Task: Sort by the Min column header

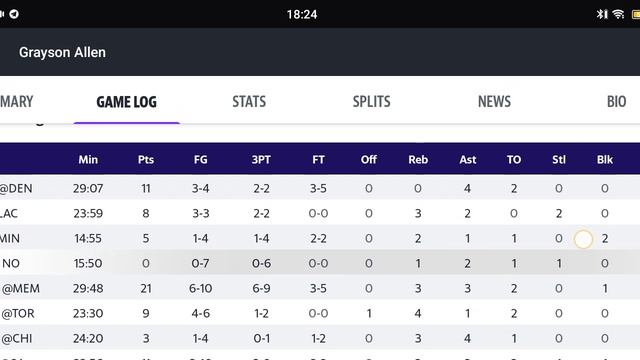Action: pos(88,159)
